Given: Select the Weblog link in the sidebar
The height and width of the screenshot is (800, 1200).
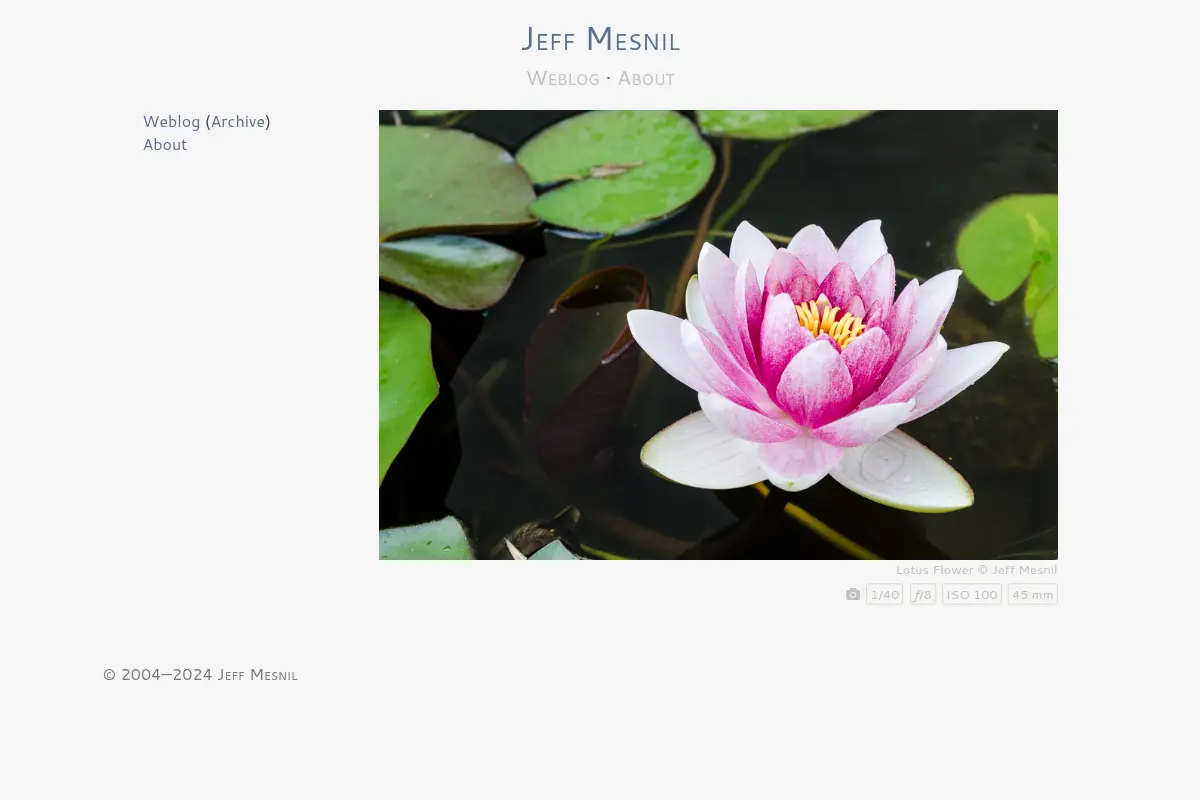Looking at the screenshot, I should 171,121.
